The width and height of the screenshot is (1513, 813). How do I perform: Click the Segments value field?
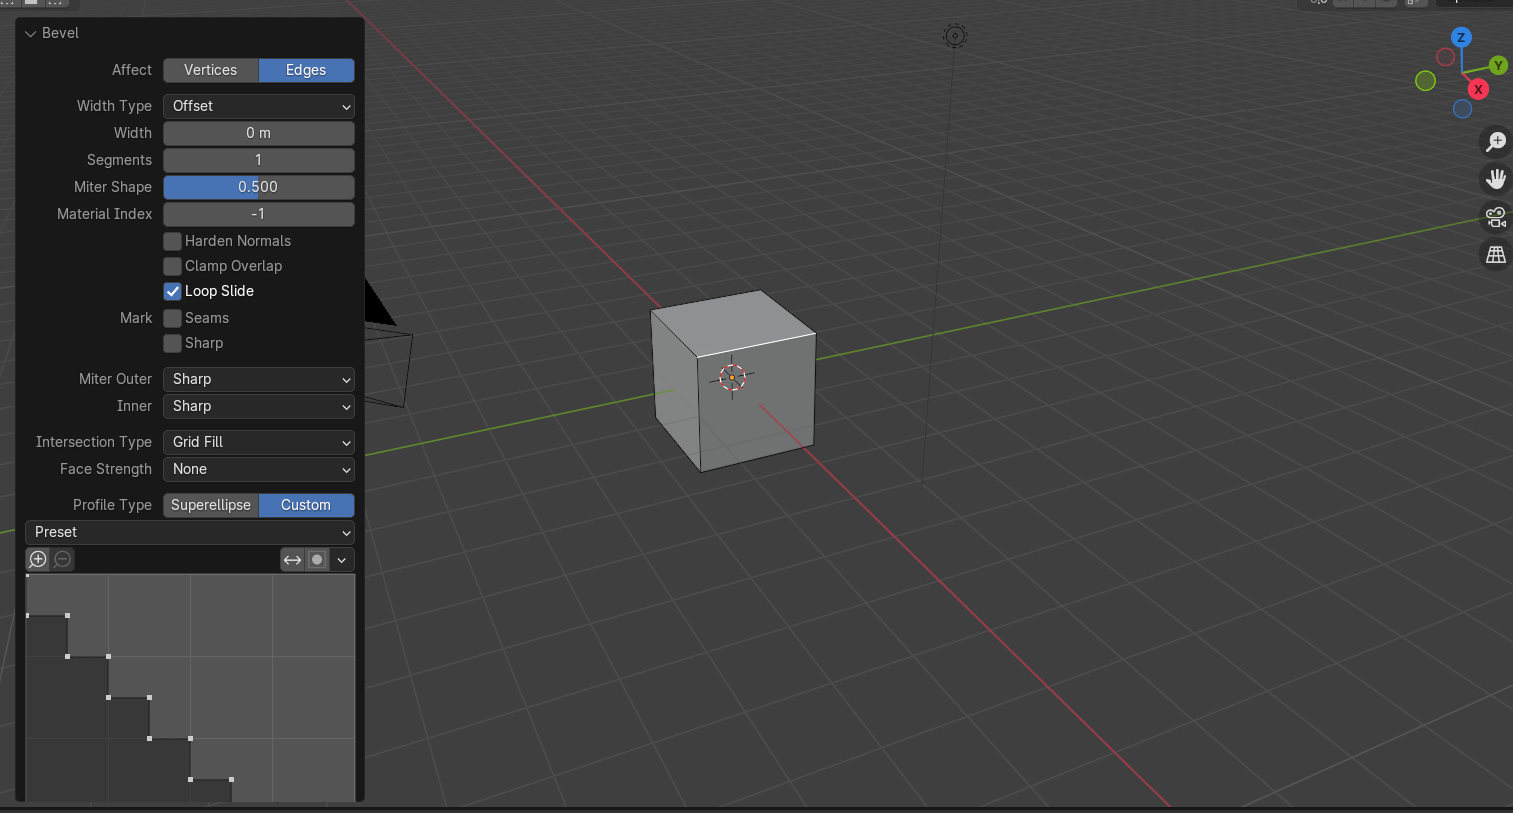[259, 160]
